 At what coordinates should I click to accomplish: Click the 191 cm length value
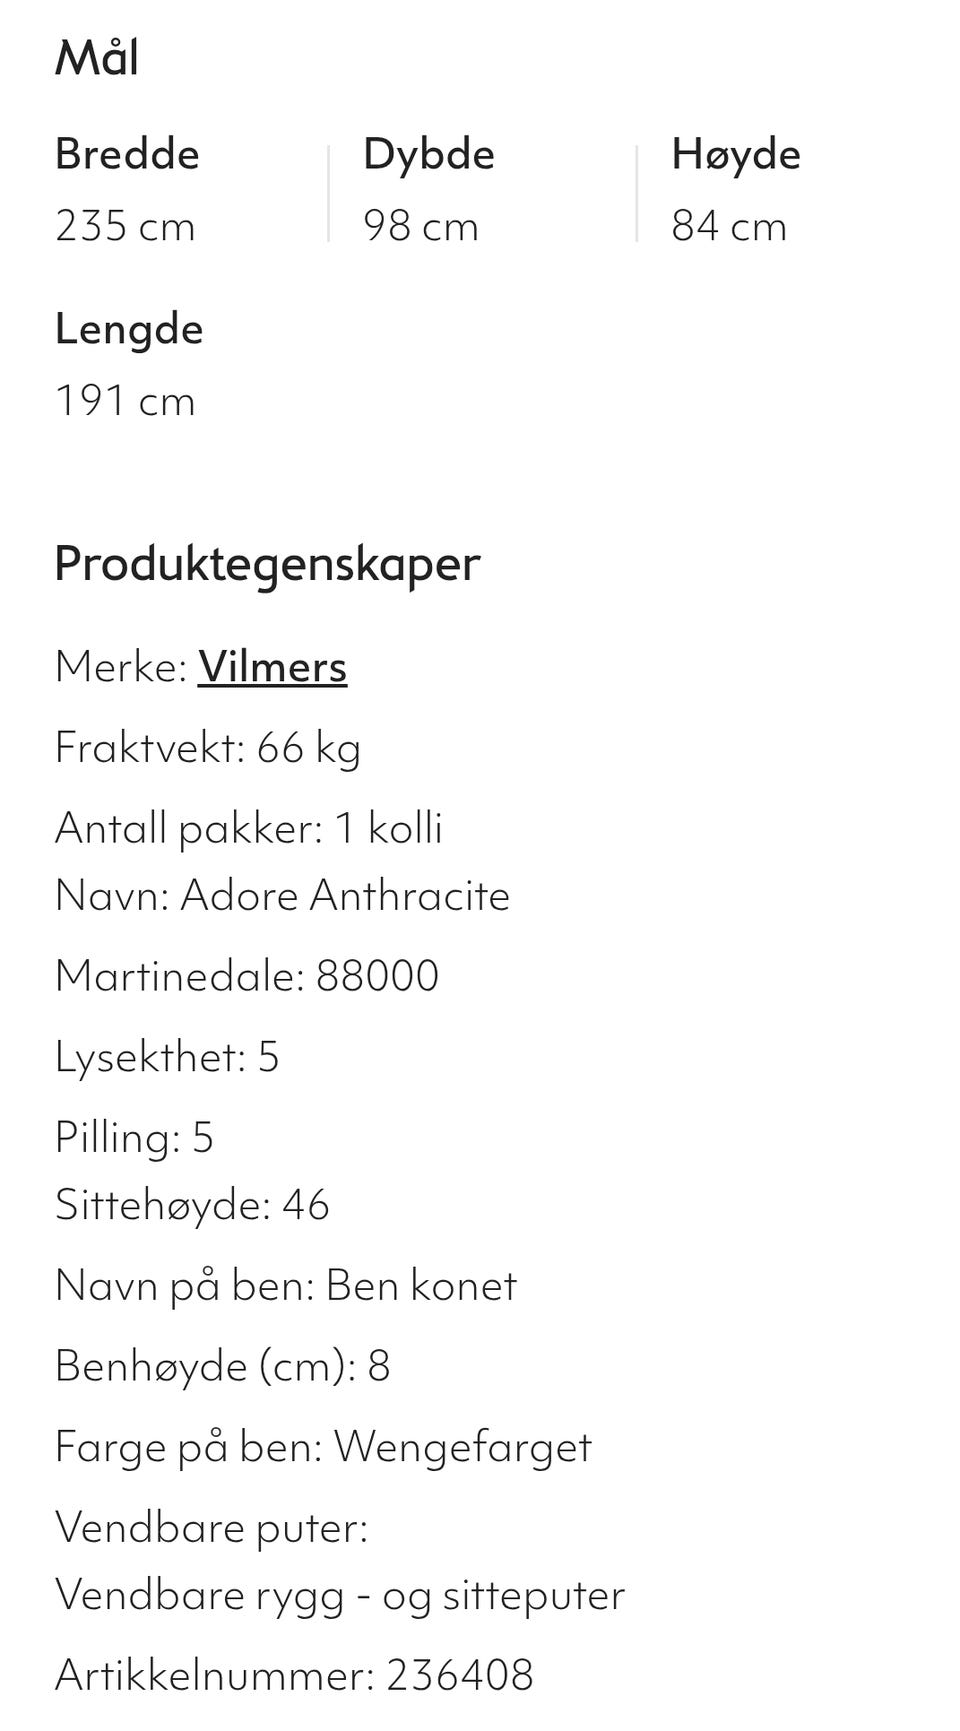pyautogui.click(x=125, y=401)
